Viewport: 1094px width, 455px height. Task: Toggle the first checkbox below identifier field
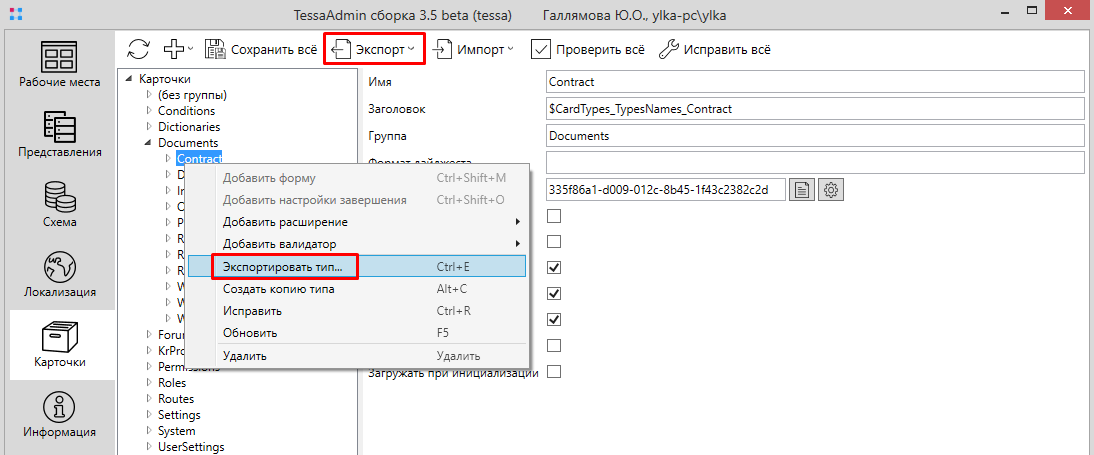coord(554,216)
